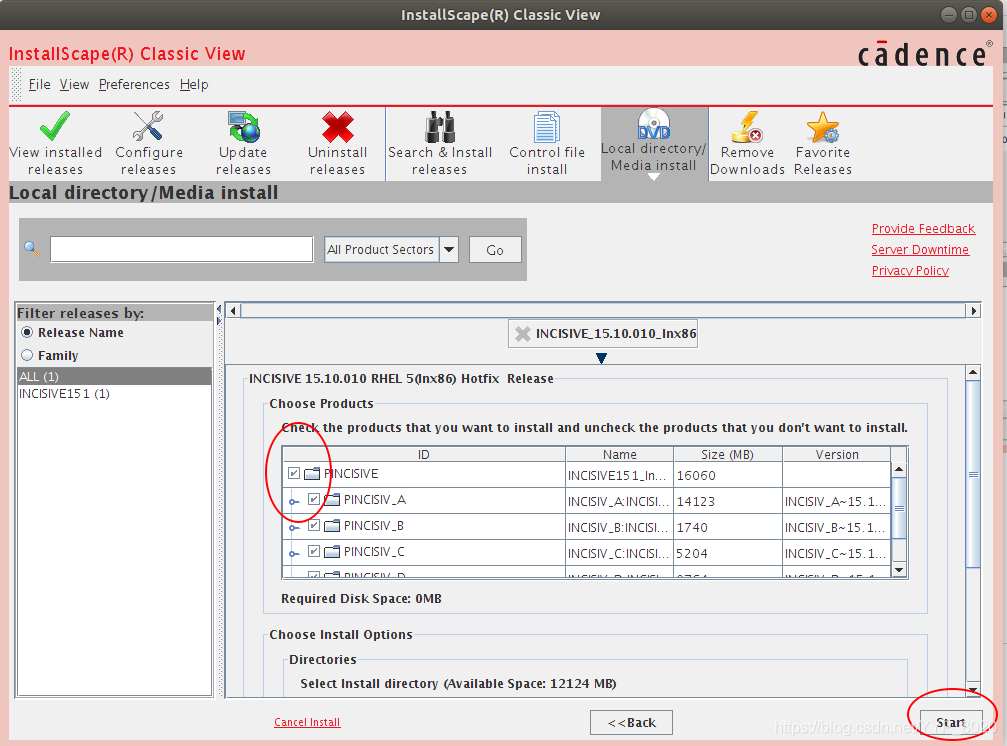Open Favorite Releases star icon
Screen dimensions: 1007x746
[x=823, y=126]
